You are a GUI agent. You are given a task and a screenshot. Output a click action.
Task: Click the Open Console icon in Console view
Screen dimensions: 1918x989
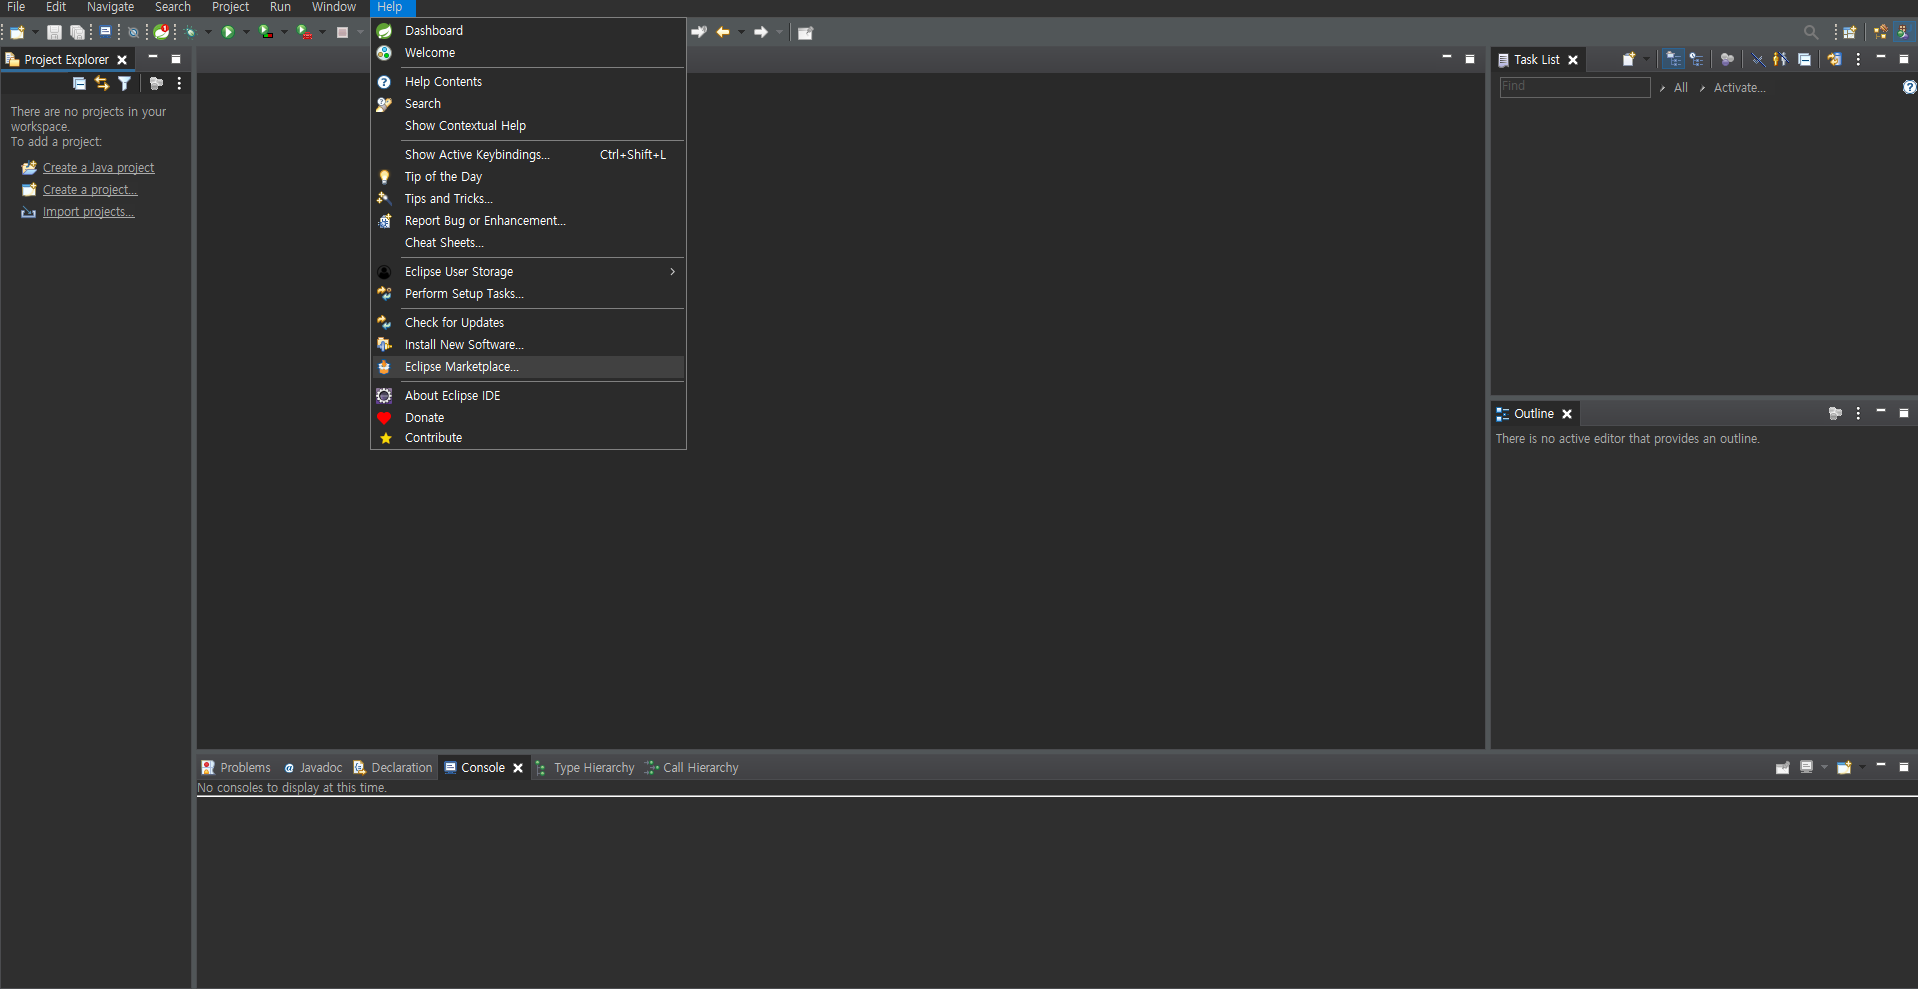tap(1844, 767)
